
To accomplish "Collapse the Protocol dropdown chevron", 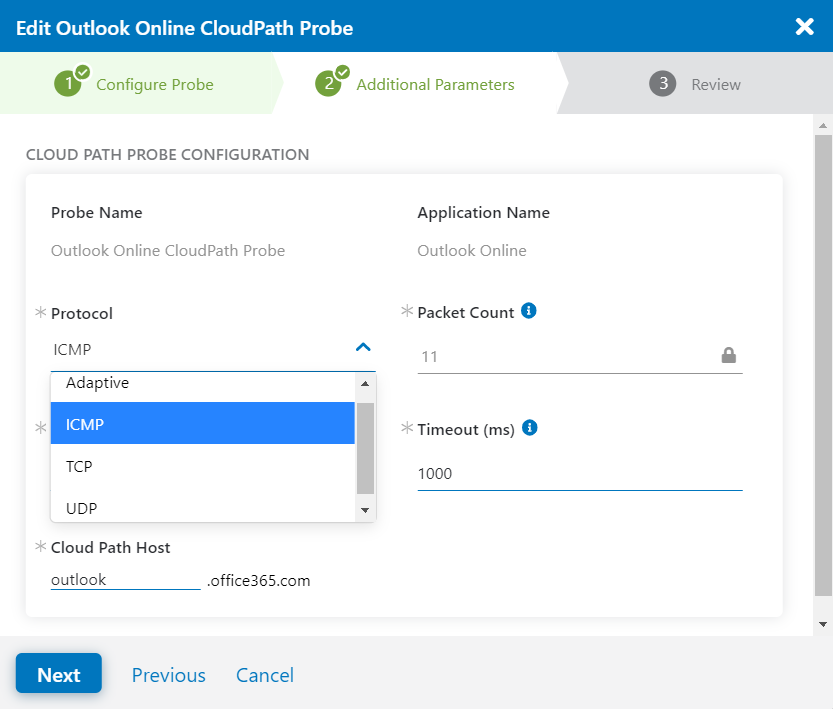I will click(363, 348).
